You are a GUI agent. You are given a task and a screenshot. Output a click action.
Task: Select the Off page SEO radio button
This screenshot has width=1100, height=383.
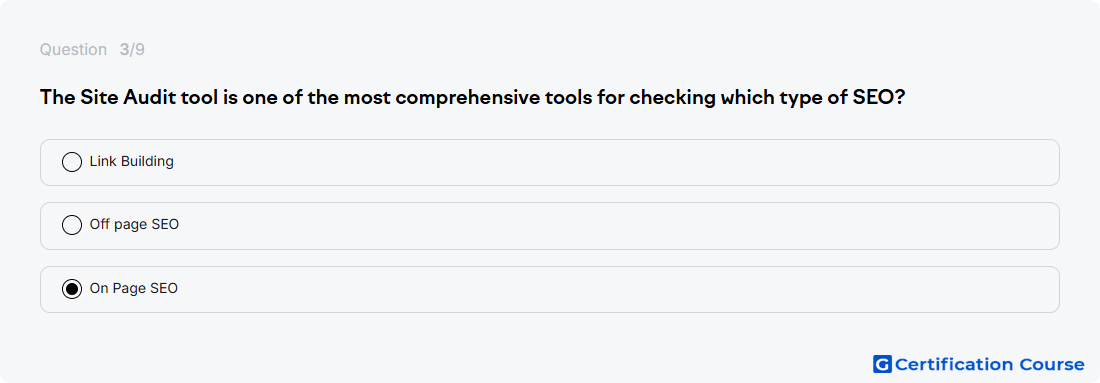click(x=72, y=225)
